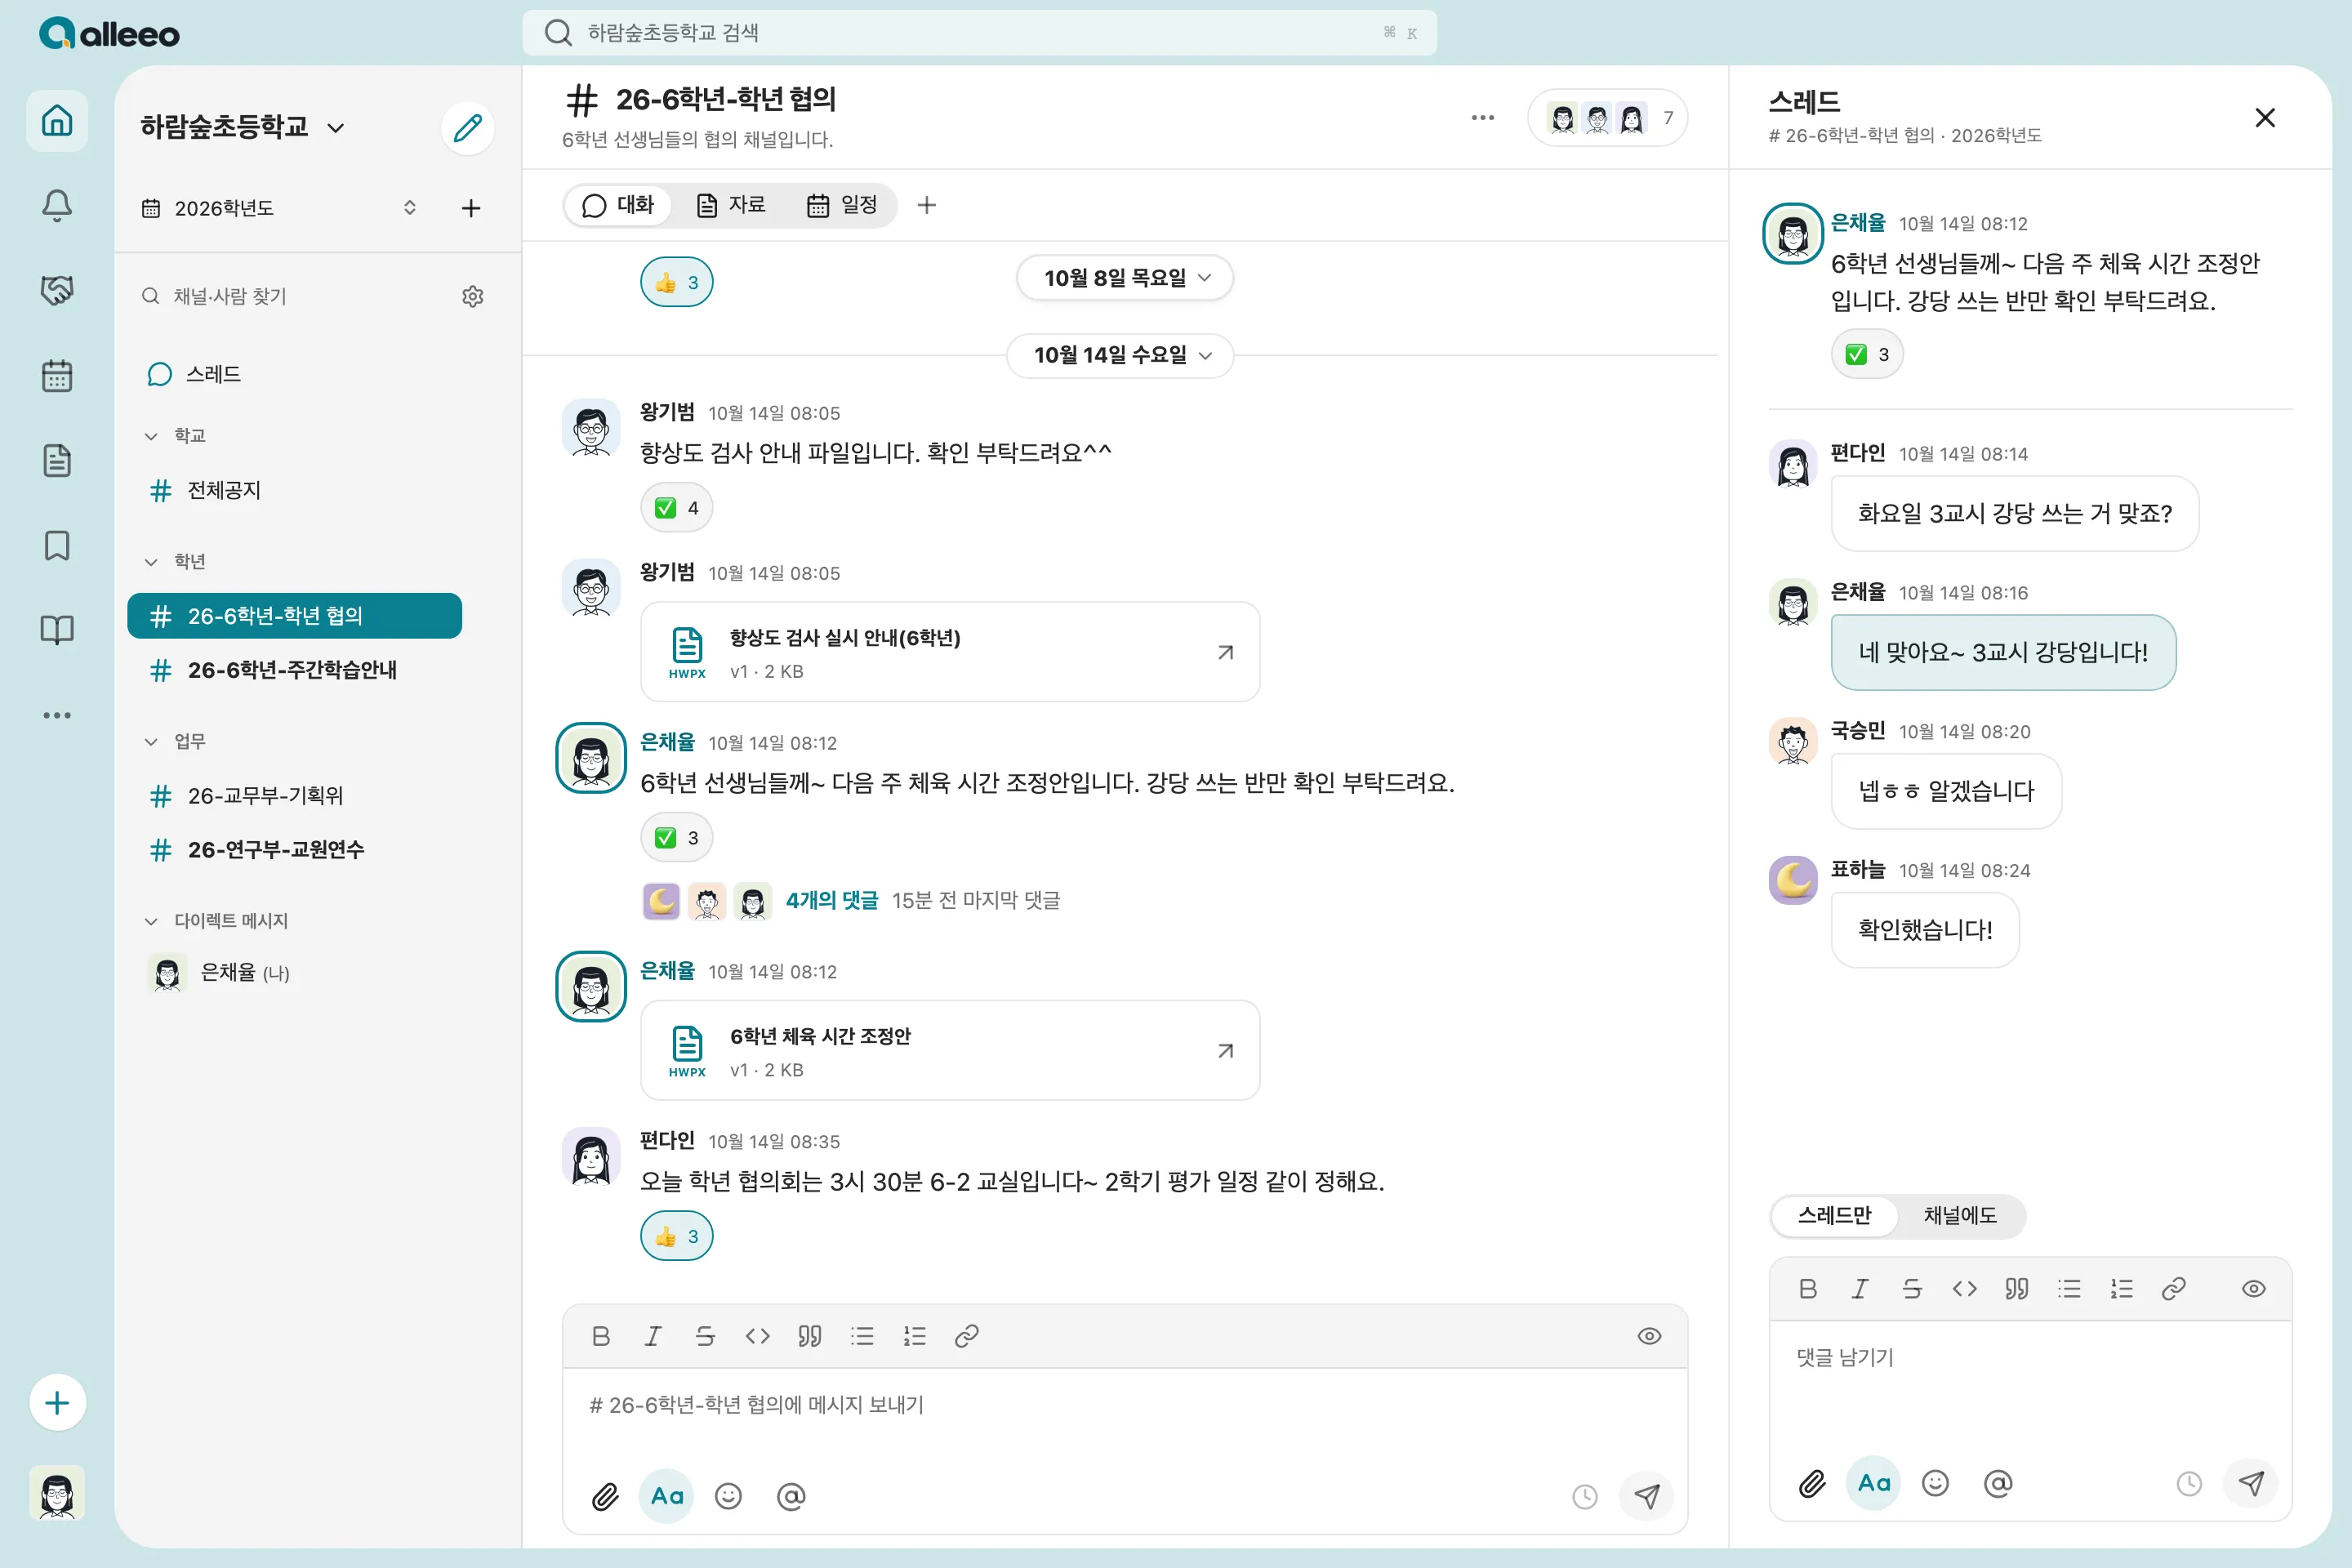Send the channel message

click(x=1646, y=1496)
